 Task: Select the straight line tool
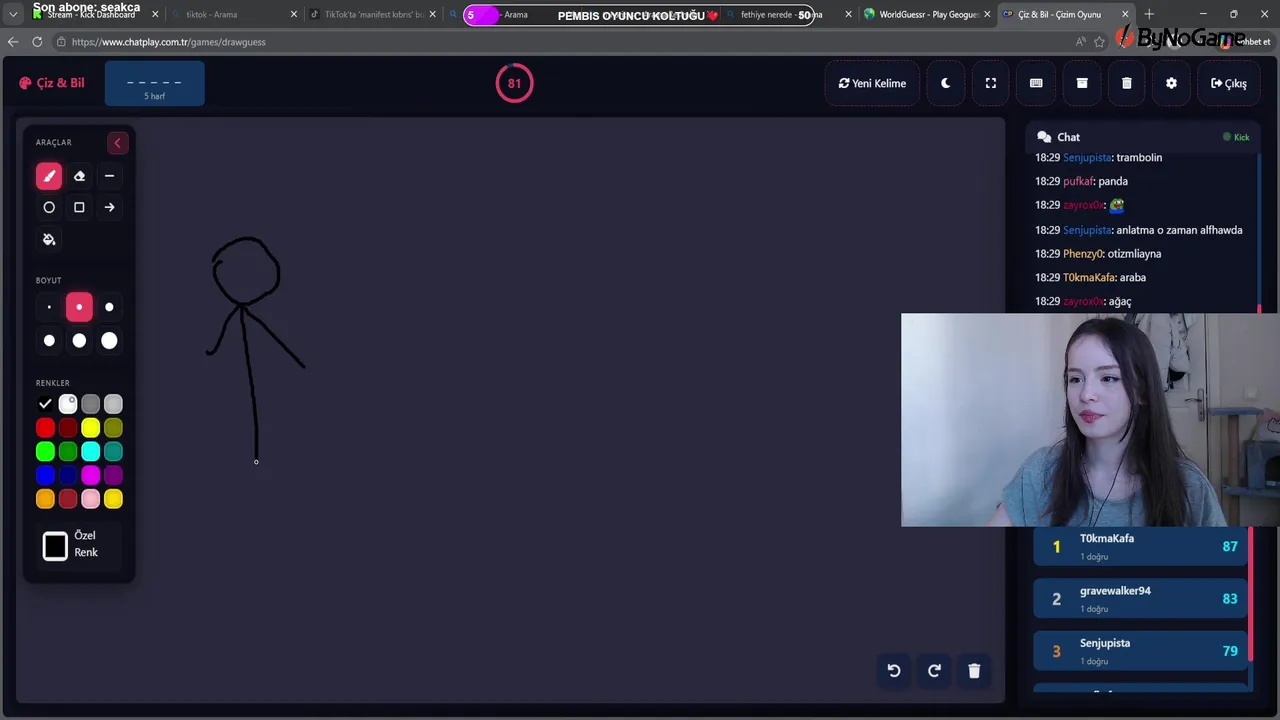(109, 176)
